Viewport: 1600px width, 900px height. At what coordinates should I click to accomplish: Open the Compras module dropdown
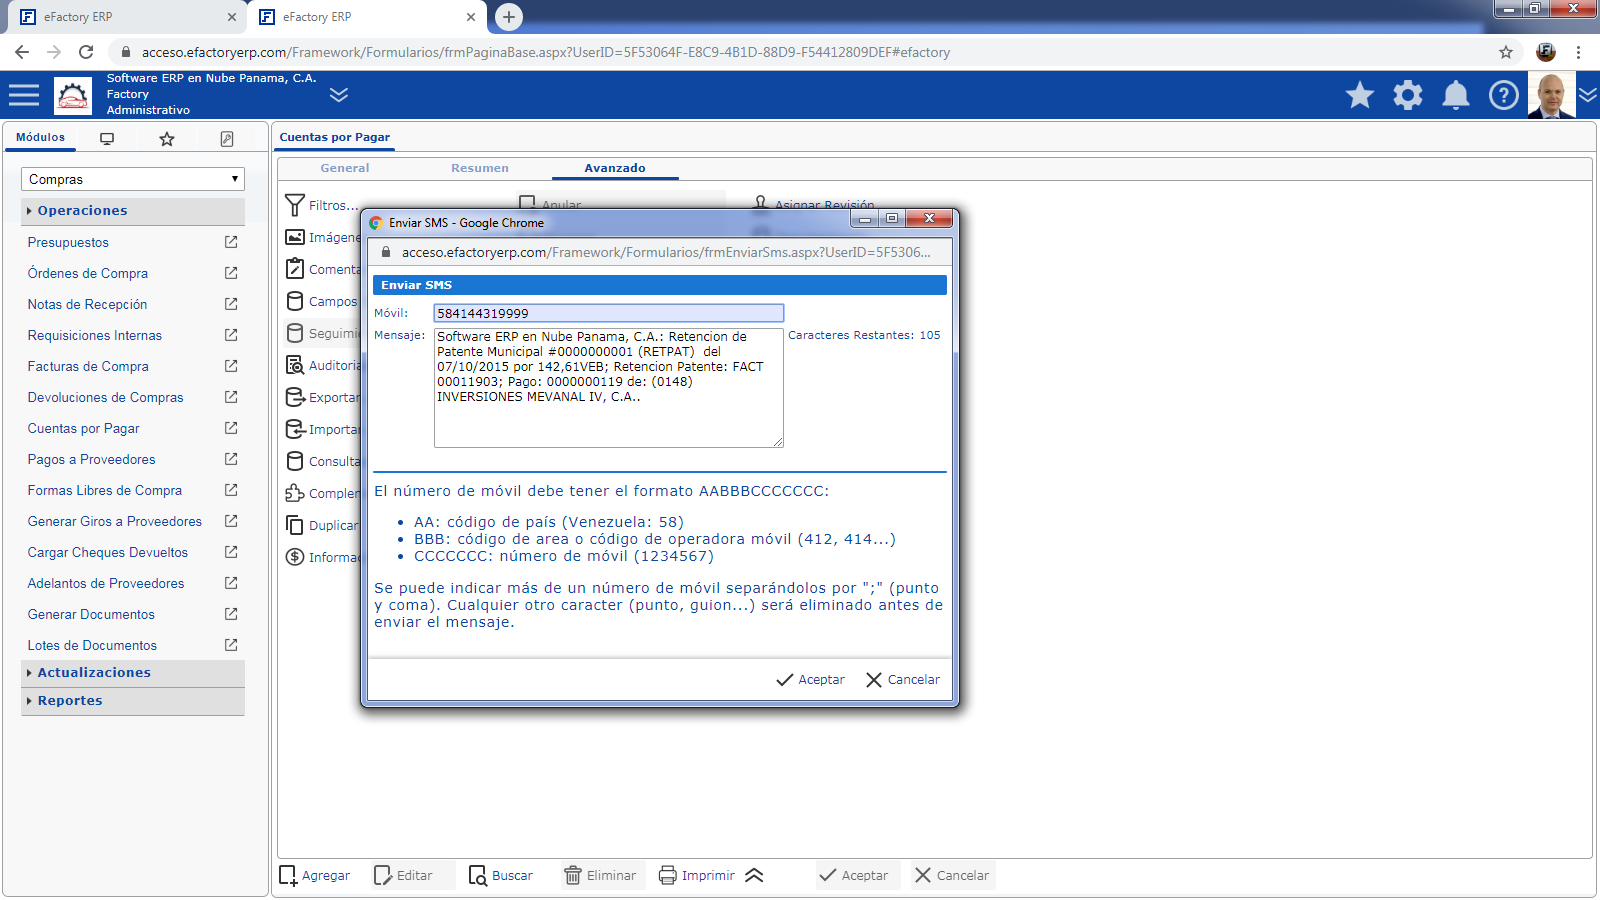coord(133,179)
